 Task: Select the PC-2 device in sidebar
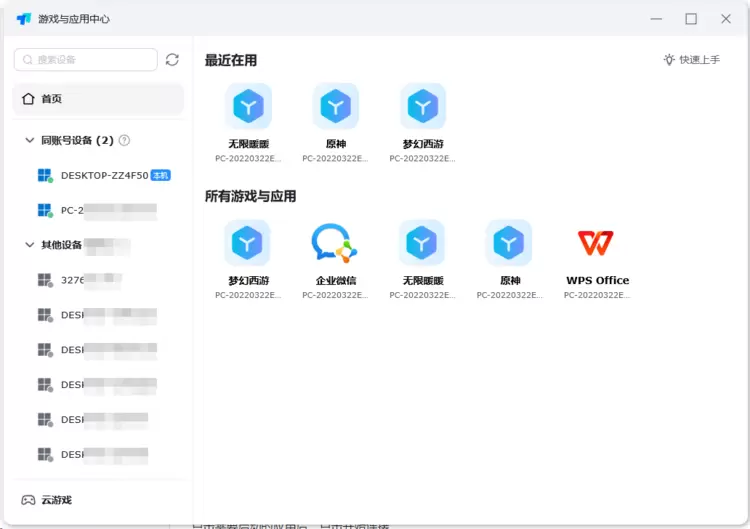pos(98,210)
